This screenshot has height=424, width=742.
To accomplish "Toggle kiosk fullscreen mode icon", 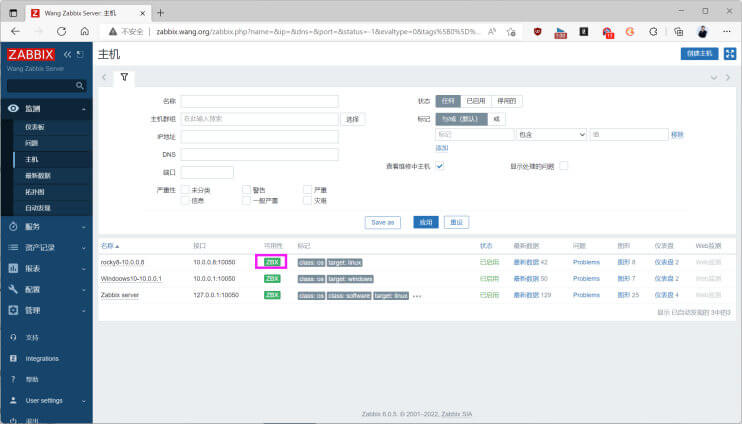I will [730, 54].
